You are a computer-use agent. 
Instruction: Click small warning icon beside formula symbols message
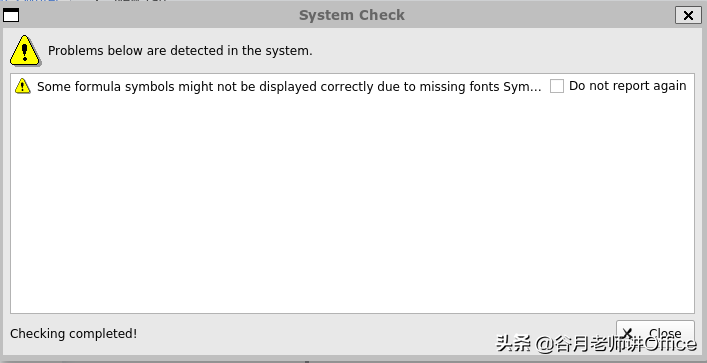point(23,86)
